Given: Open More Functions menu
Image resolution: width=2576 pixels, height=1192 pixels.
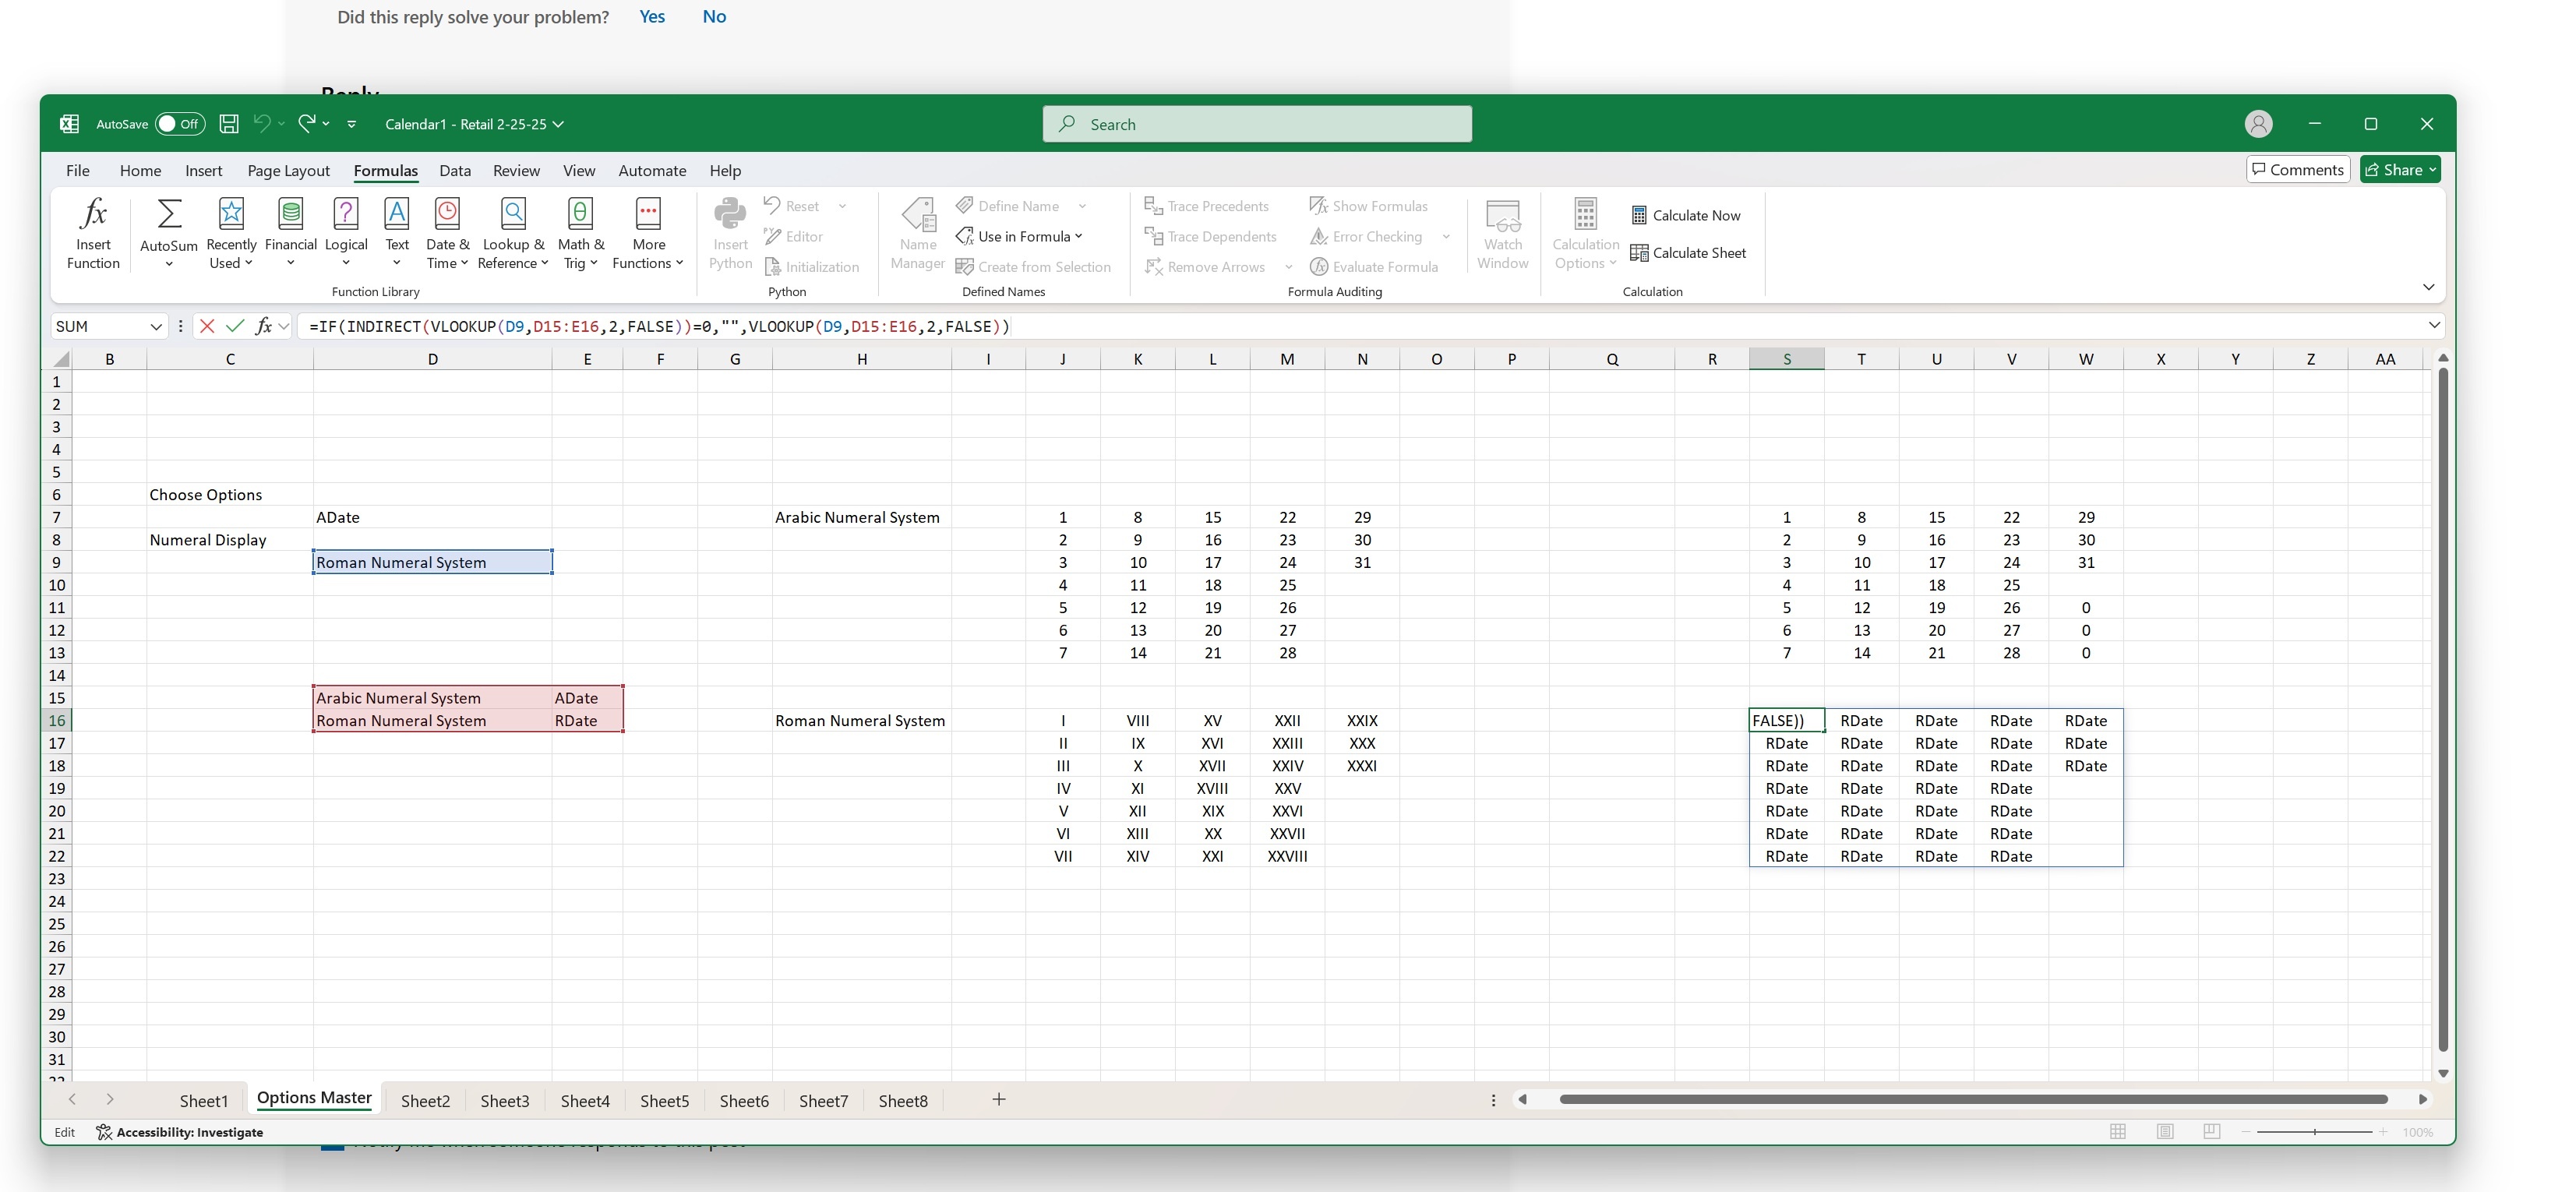Looking at the screenshot, I should (x=648, y=233).
